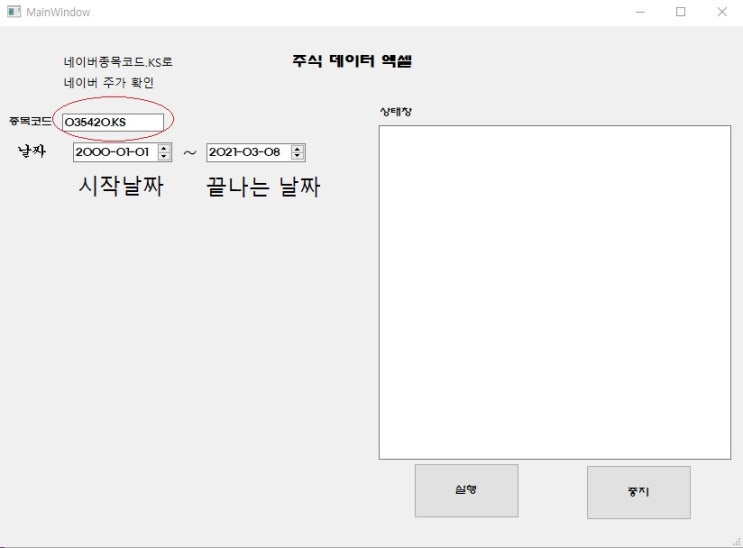Click the 종목코드 label

coord(30,121)
